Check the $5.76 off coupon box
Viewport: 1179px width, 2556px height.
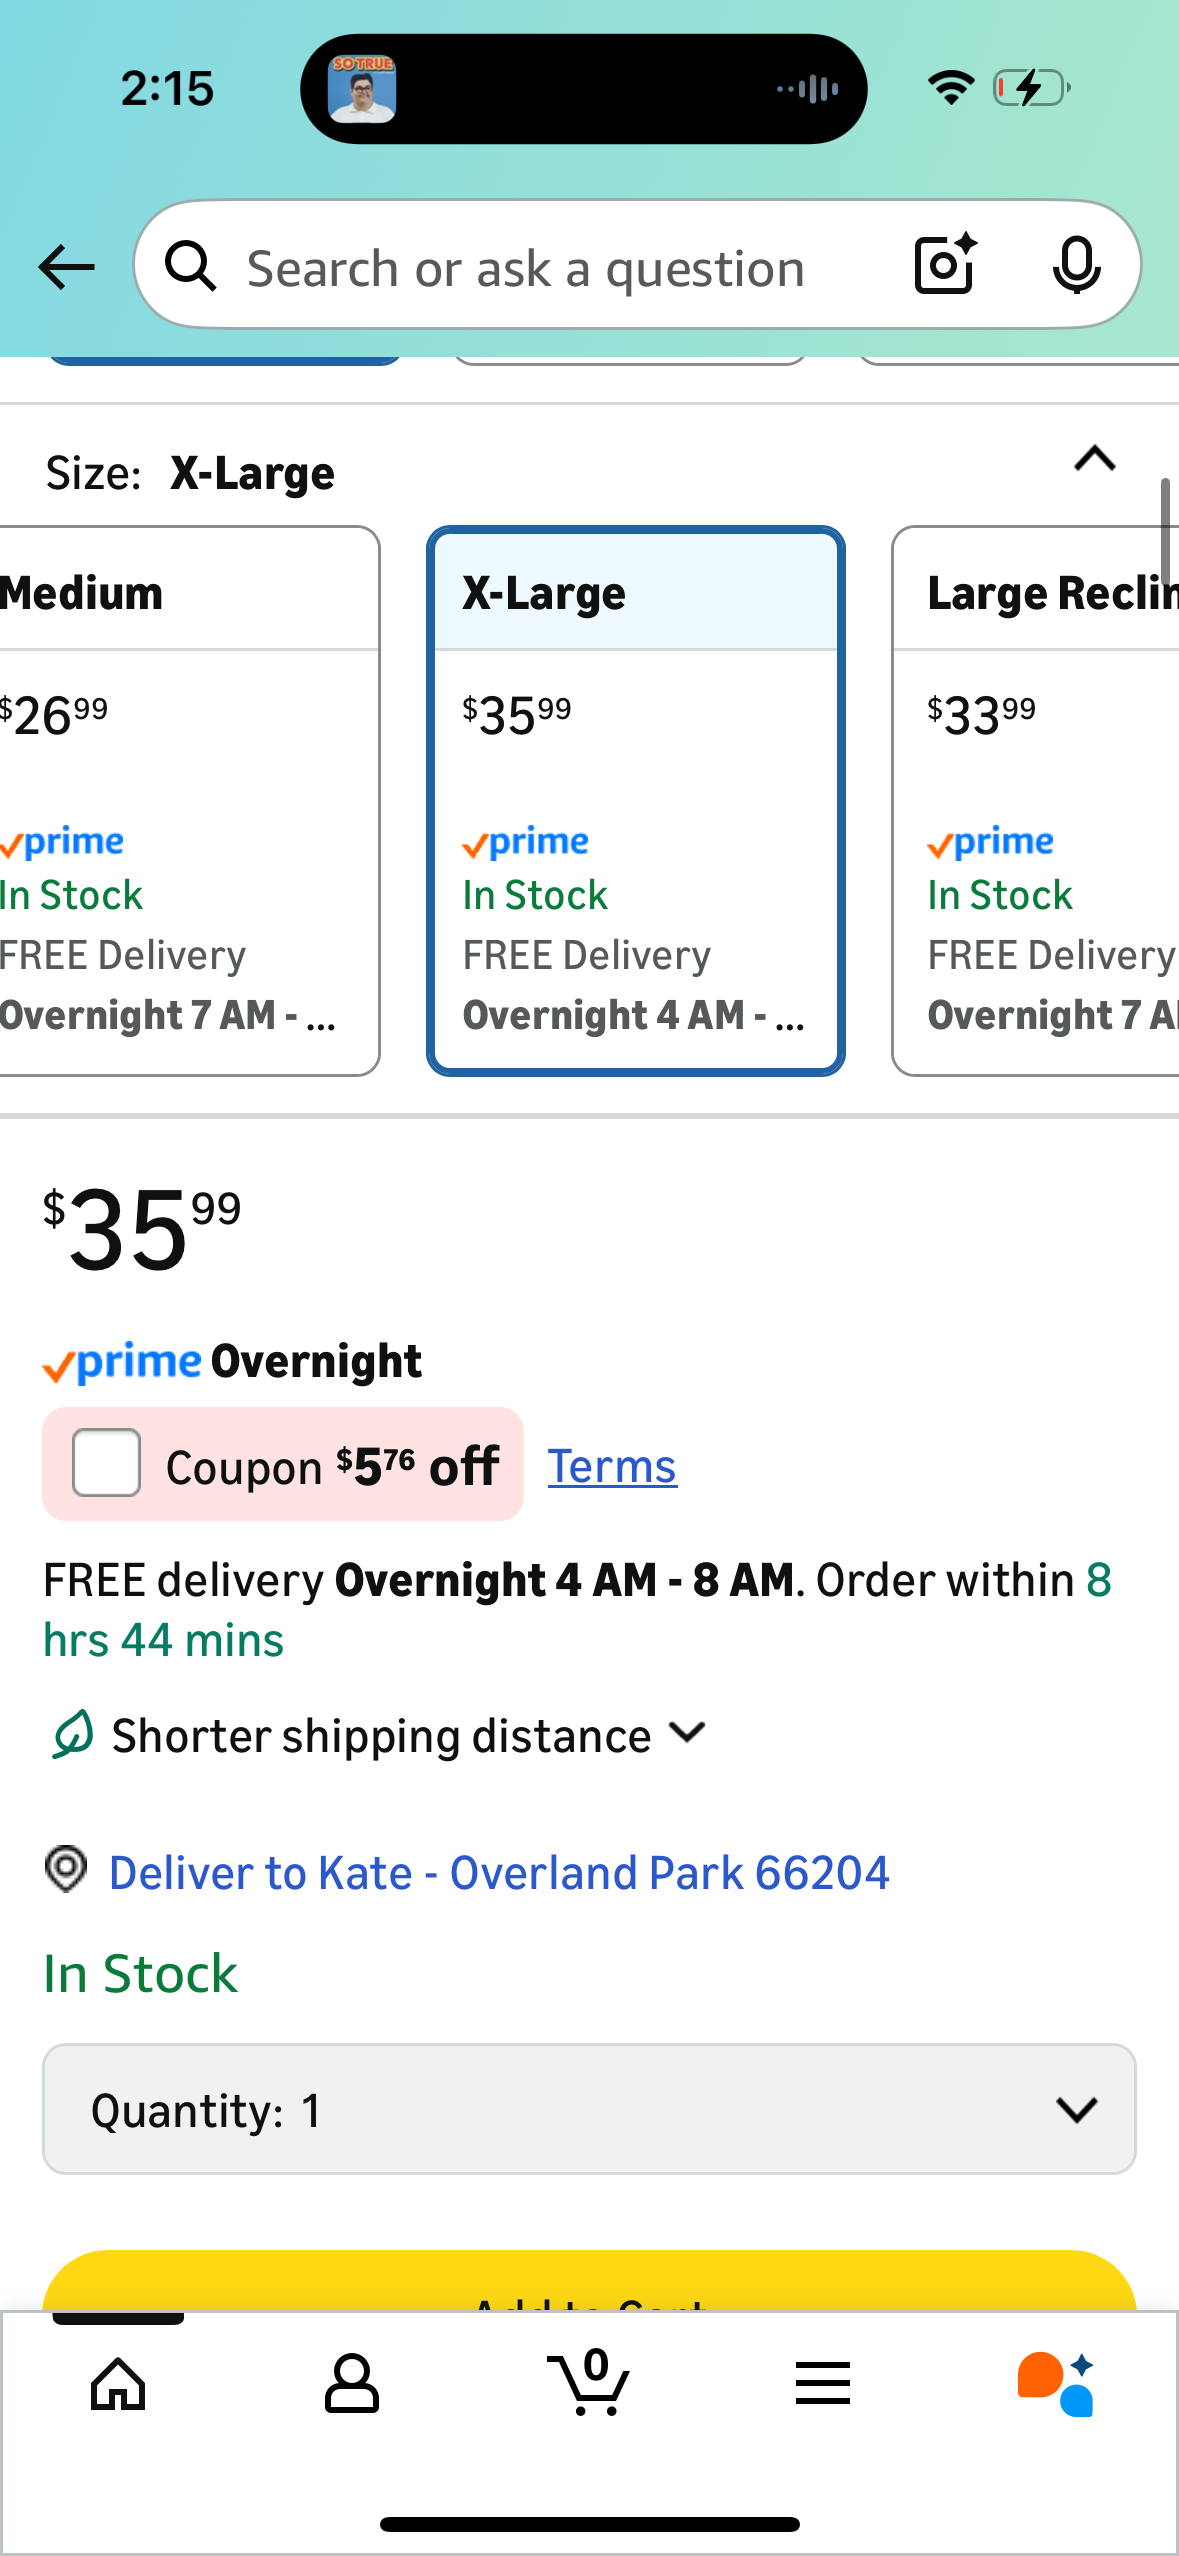point(107,1463)
